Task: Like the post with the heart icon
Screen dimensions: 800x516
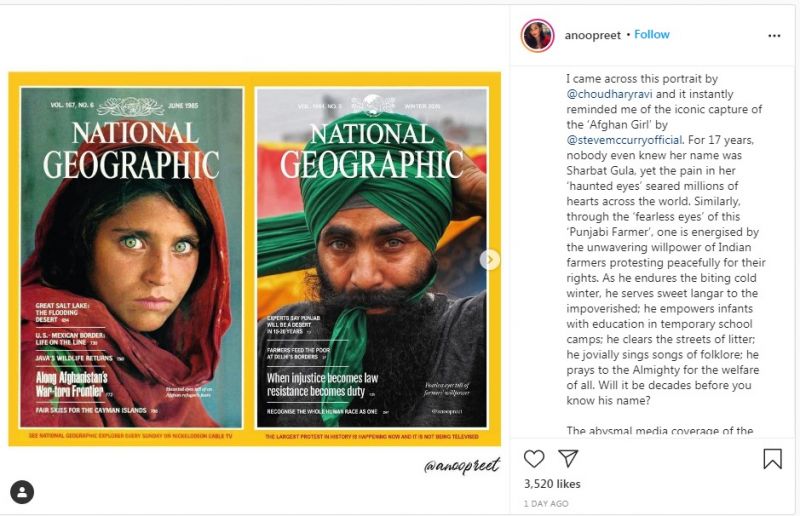Action: tap(535, 458)
